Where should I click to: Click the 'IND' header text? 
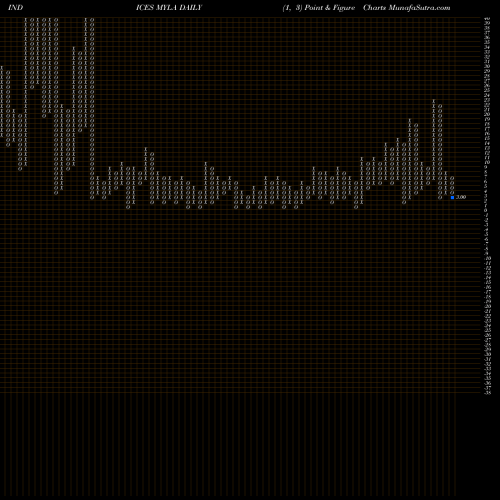pos(15,8)
